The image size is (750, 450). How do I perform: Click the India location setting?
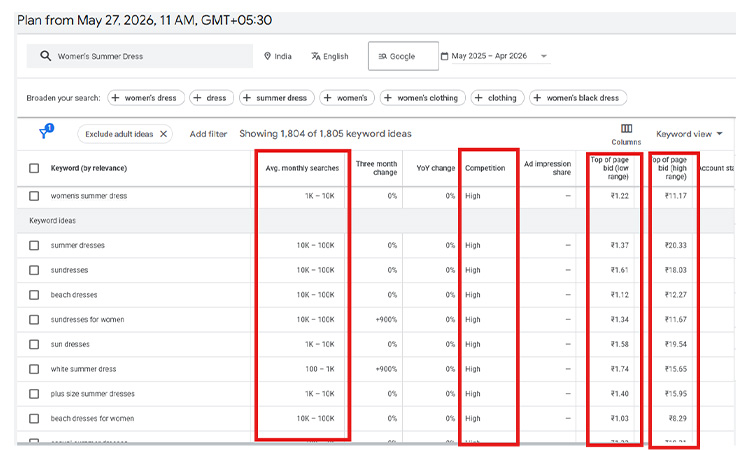pyautogui.click(x=278, y=56)
